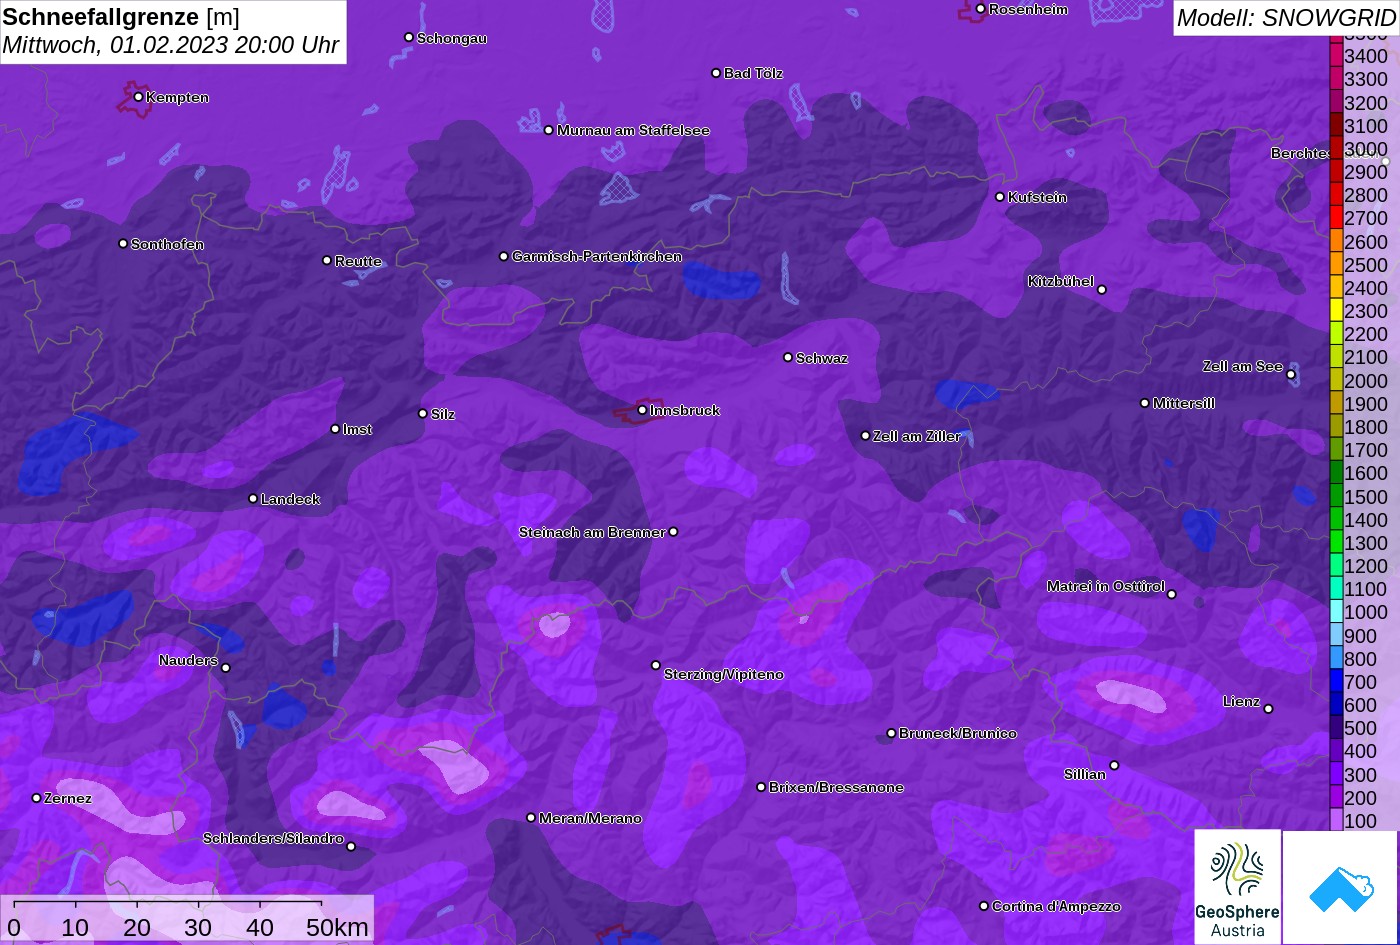
Task: Click the Kufstein location marker dot
Action: (x=1000, y=197)
